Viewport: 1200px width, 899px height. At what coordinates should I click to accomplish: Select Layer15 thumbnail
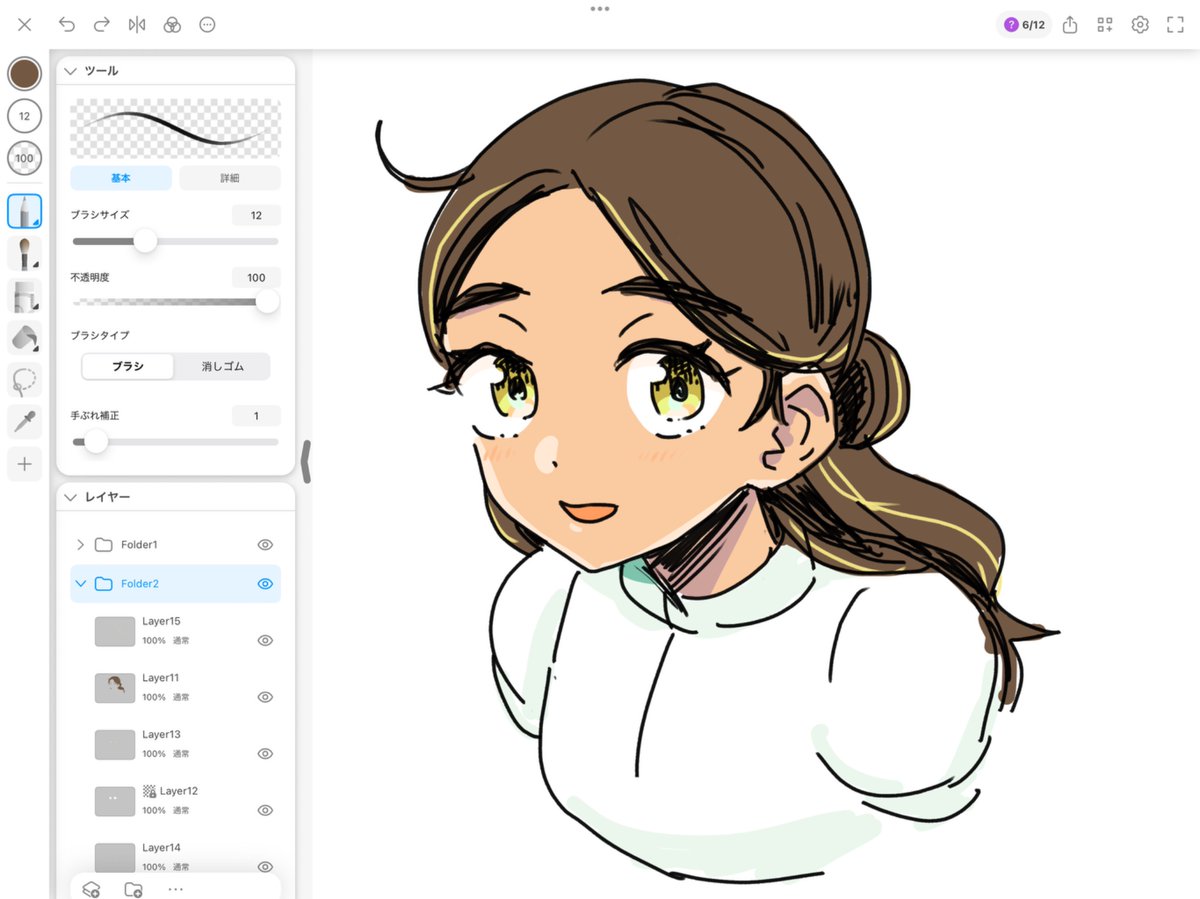pyautogui.click(x=115, y=631)
